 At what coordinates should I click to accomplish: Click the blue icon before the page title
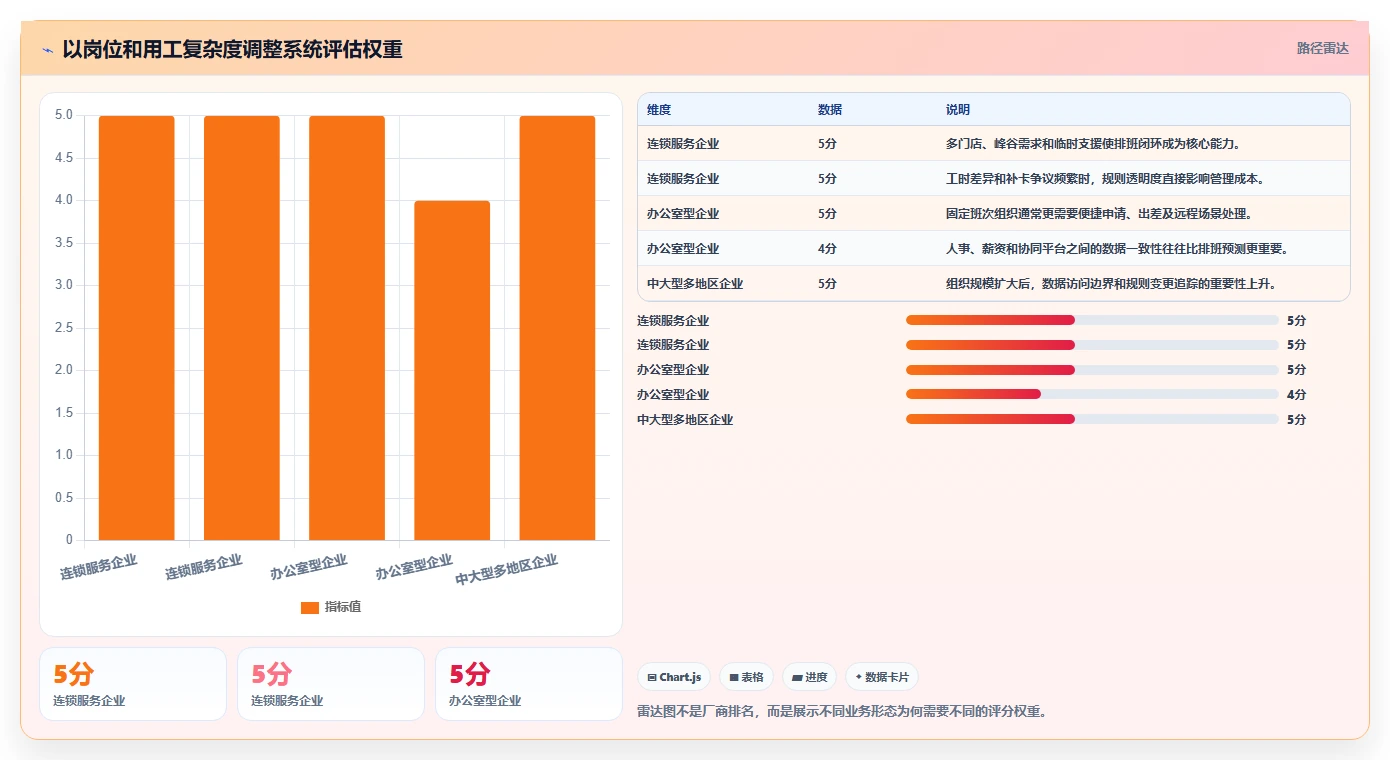click(x=48, y=50)
